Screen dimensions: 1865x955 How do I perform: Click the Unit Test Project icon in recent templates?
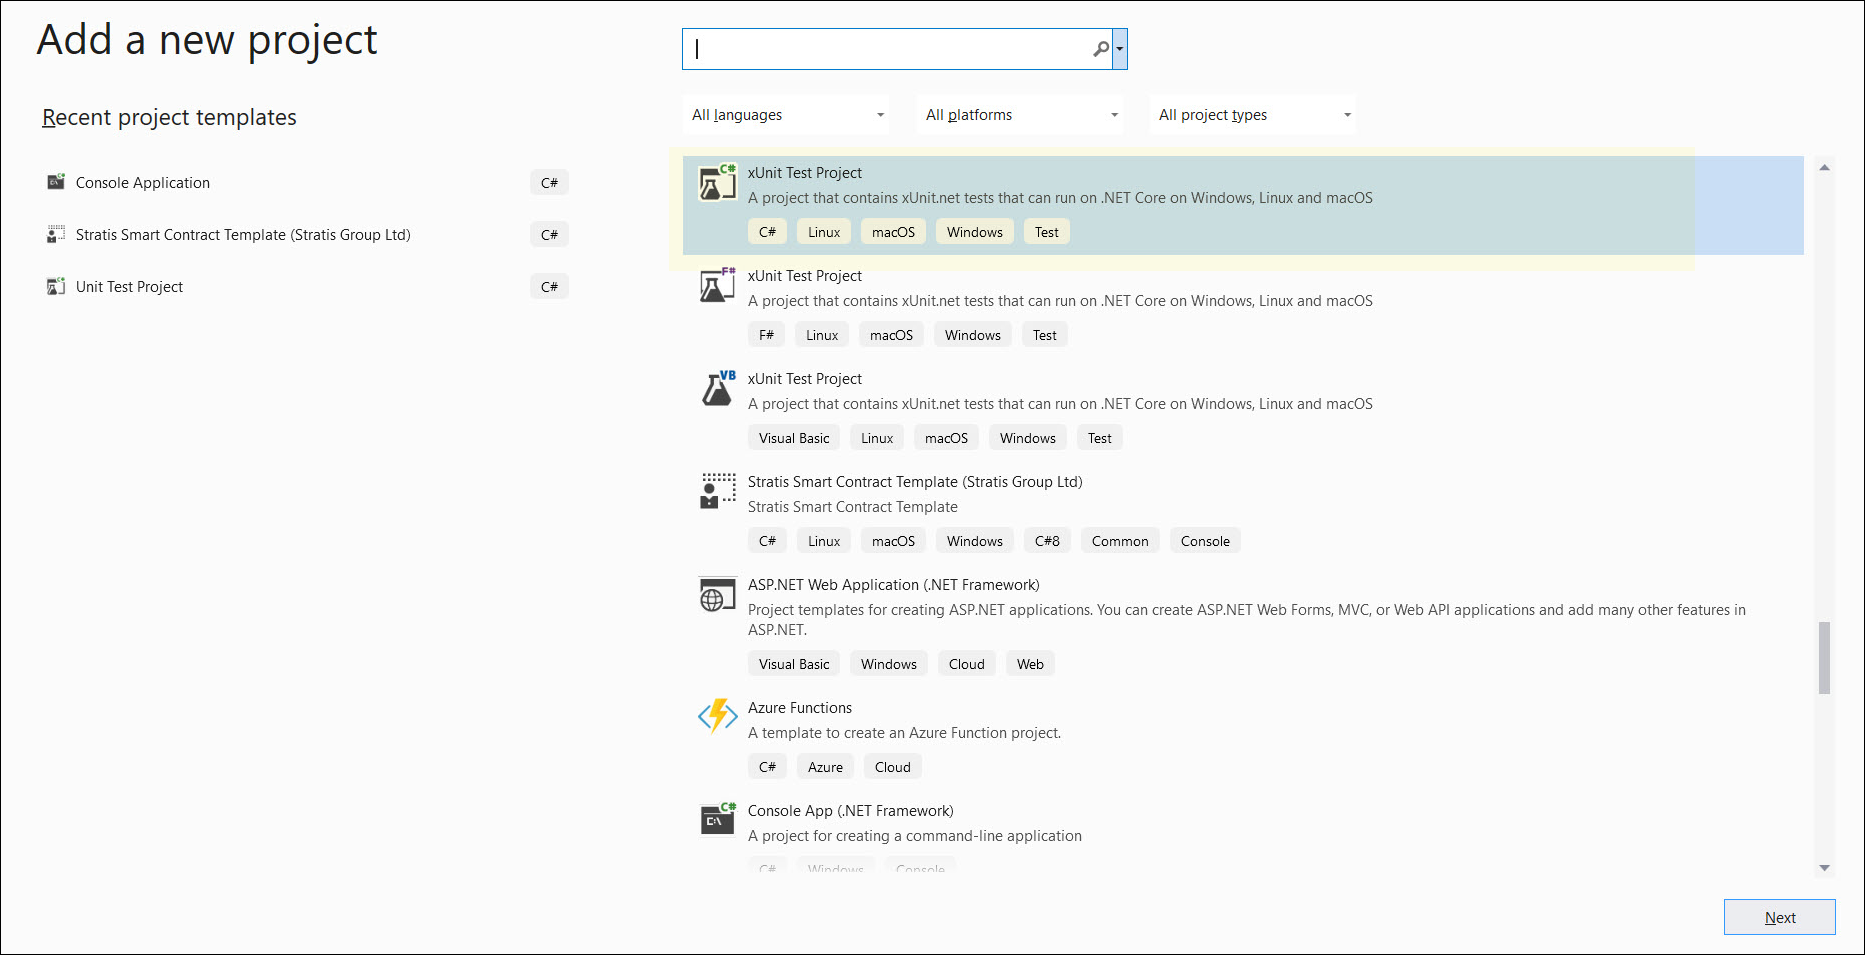pos(56,286)
